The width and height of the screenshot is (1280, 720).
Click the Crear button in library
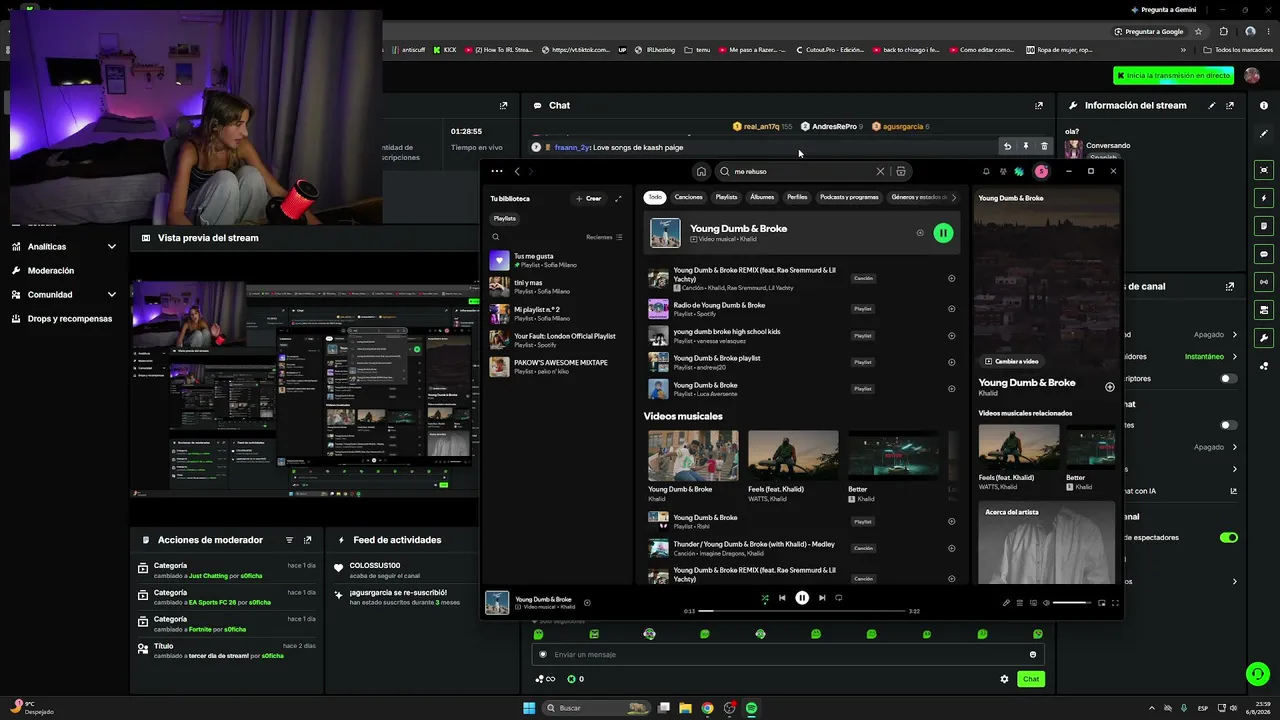tap(588, 198)
